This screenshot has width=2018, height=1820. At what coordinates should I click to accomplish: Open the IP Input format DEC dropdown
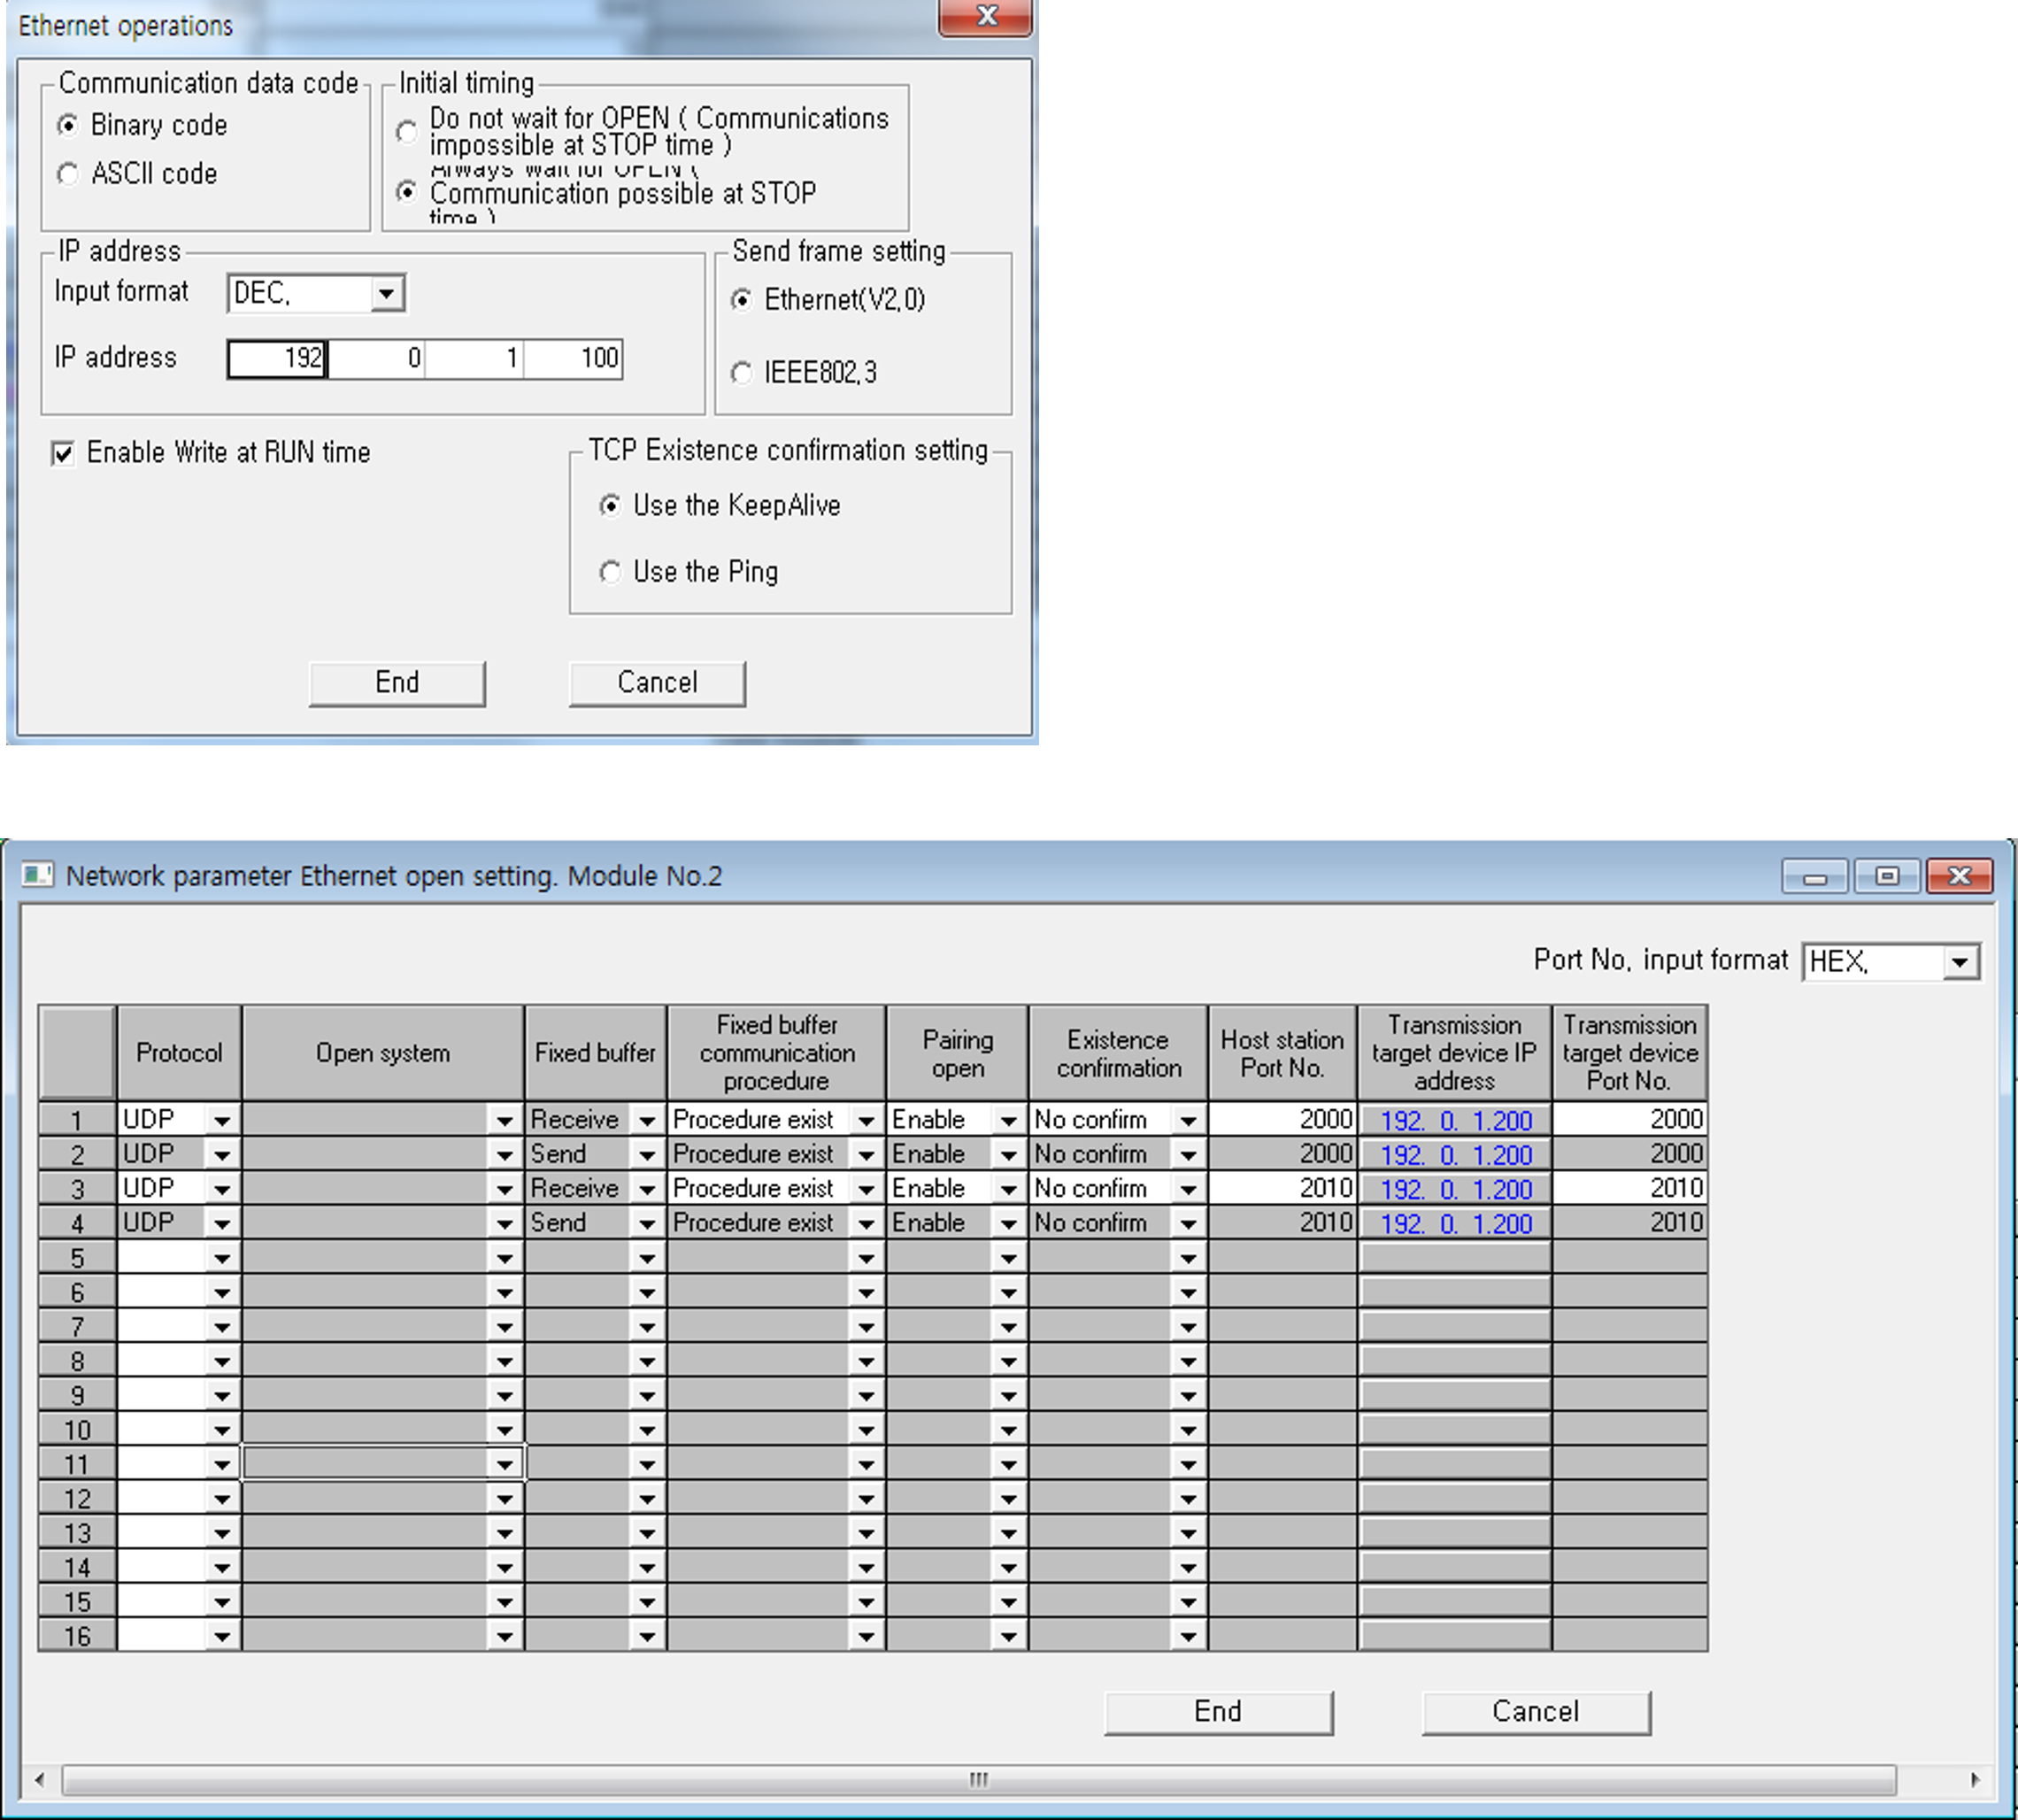386,294
